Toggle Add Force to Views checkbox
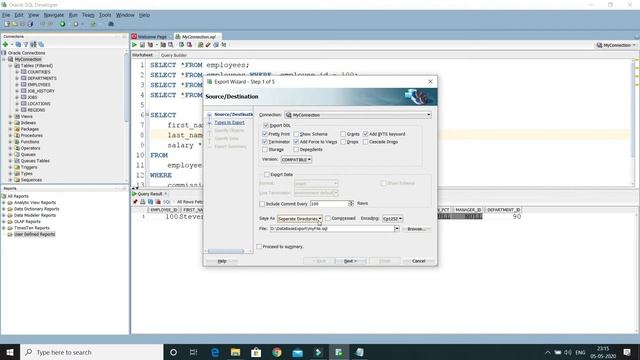Screen dimensions: 640x360 click(296, 142)
